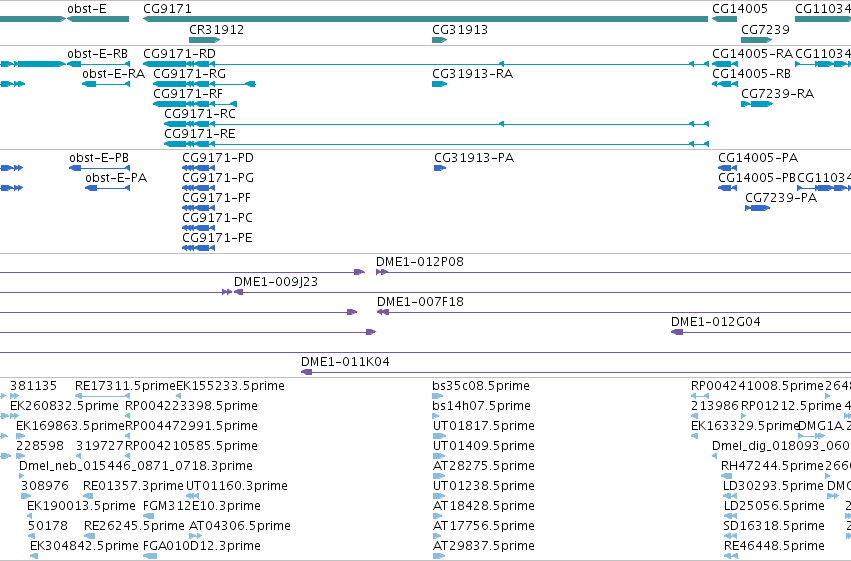Select Dmel_neb_015446_0871_0718.3prime label
This screenshot has width=851, height=561.
click(136, 467)
